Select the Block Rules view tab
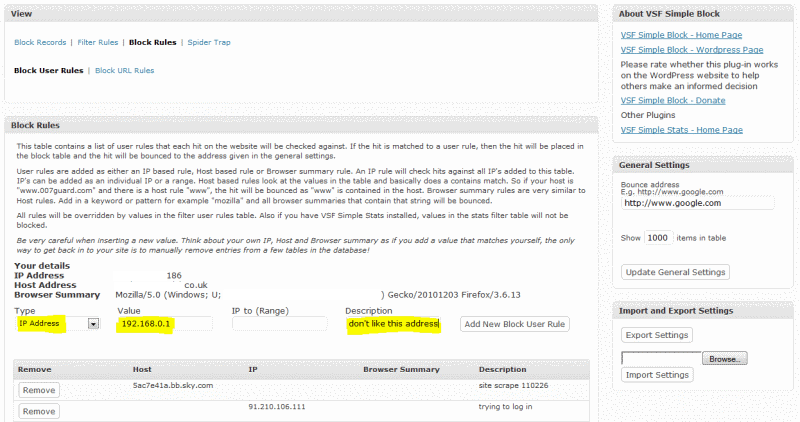The image size is (800, 422). tap(153, 42)
